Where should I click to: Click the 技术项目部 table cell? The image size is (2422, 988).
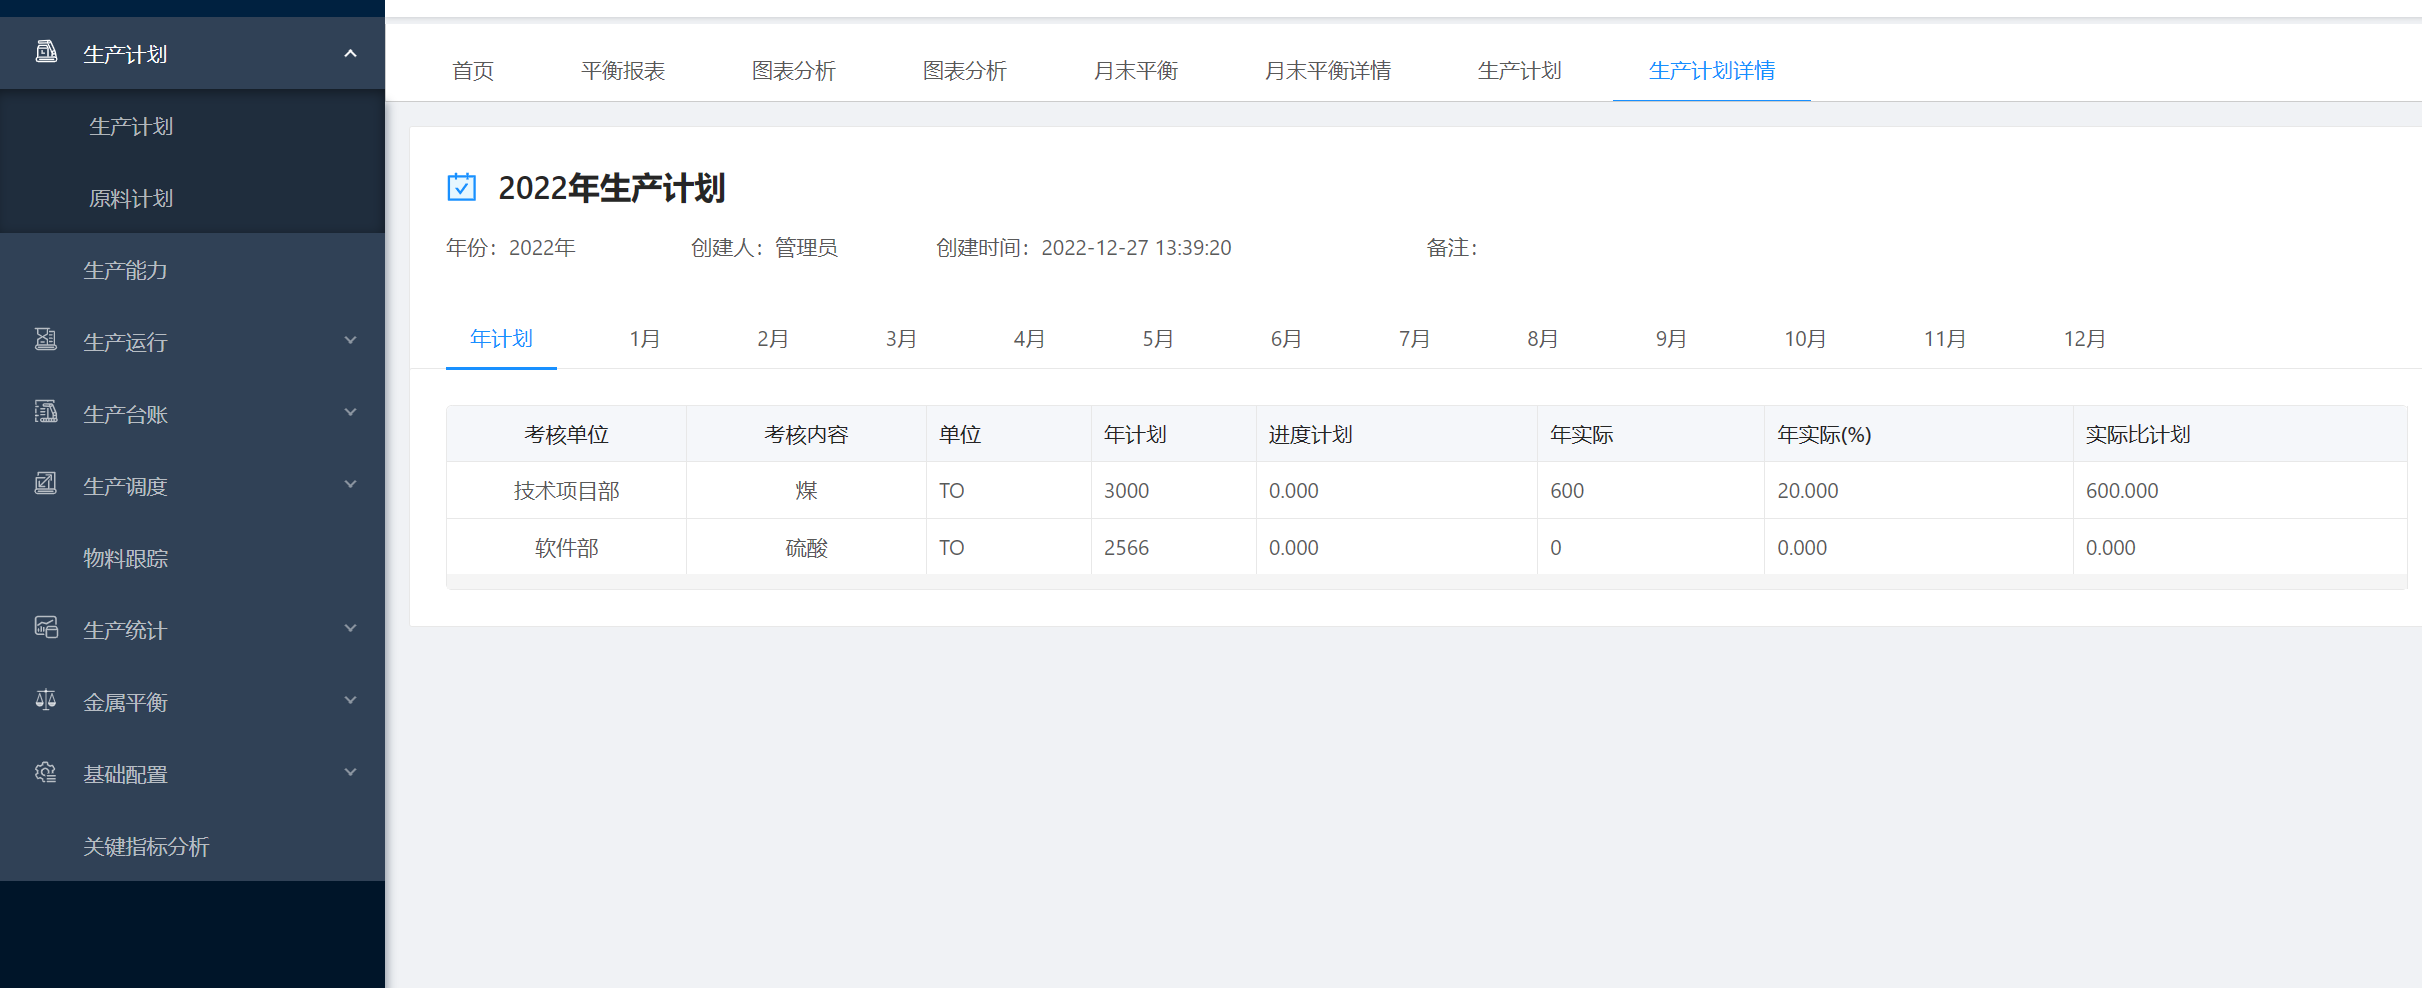[x=567, y=491]
